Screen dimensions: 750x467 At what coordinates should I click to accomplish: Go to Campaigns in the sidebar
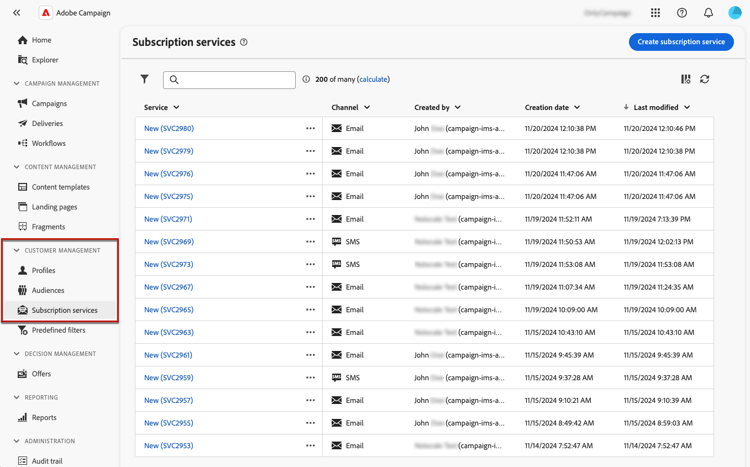pyautogui.click(x=49, y=104)
